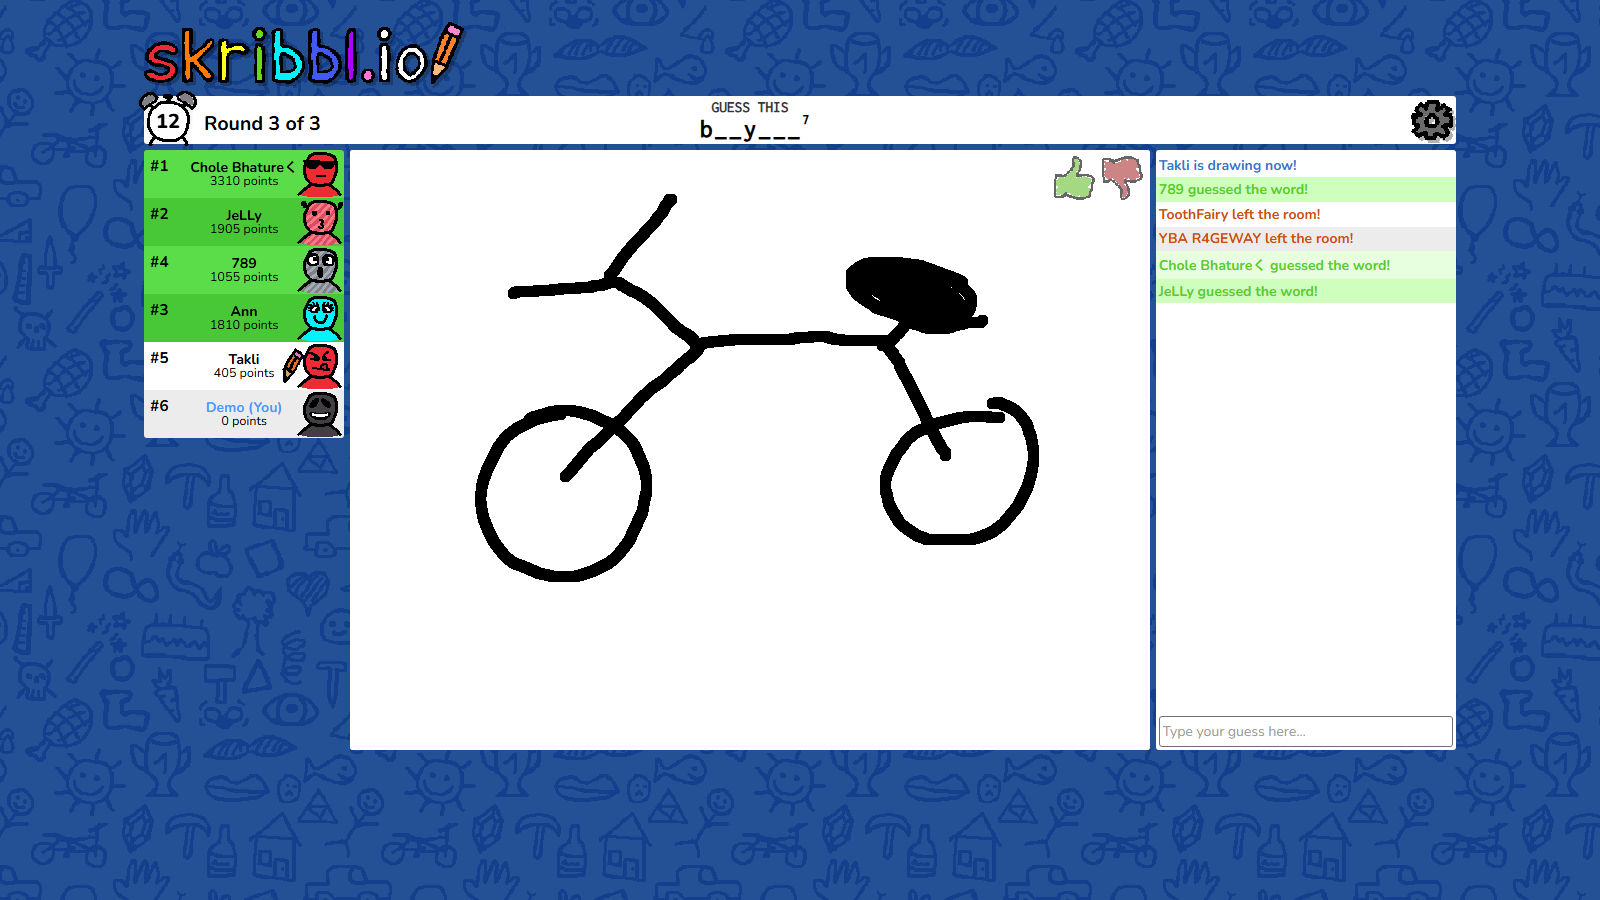The image size is (1600, 900).
Task: Click the green thumbs up like icon
Action: [x=1074, y=179]
